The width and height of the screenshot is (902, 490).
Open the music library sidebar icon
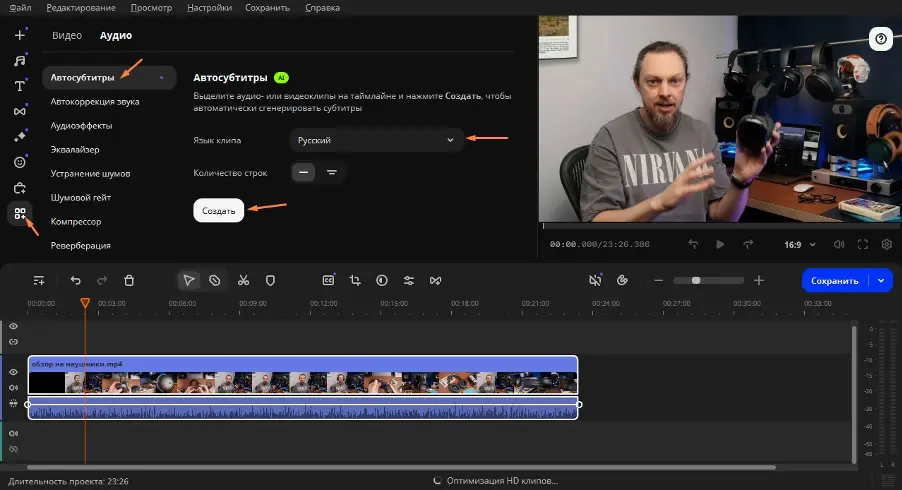click(20, 60)
